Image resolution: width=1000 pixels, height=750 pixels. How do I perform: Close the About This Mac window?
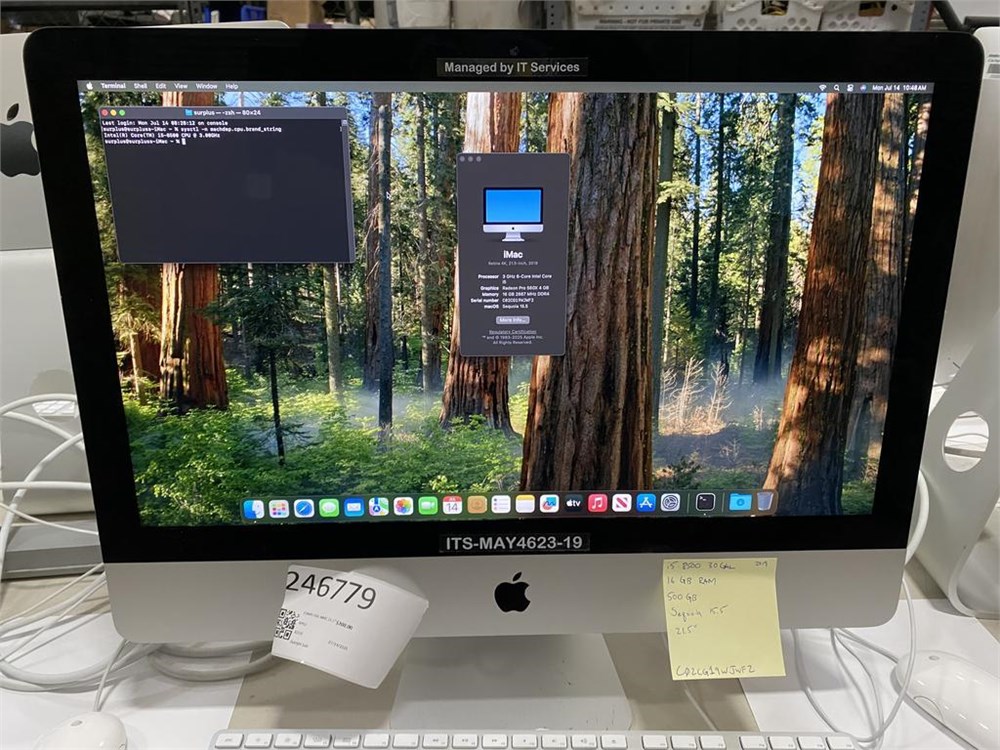pos(464,159)
